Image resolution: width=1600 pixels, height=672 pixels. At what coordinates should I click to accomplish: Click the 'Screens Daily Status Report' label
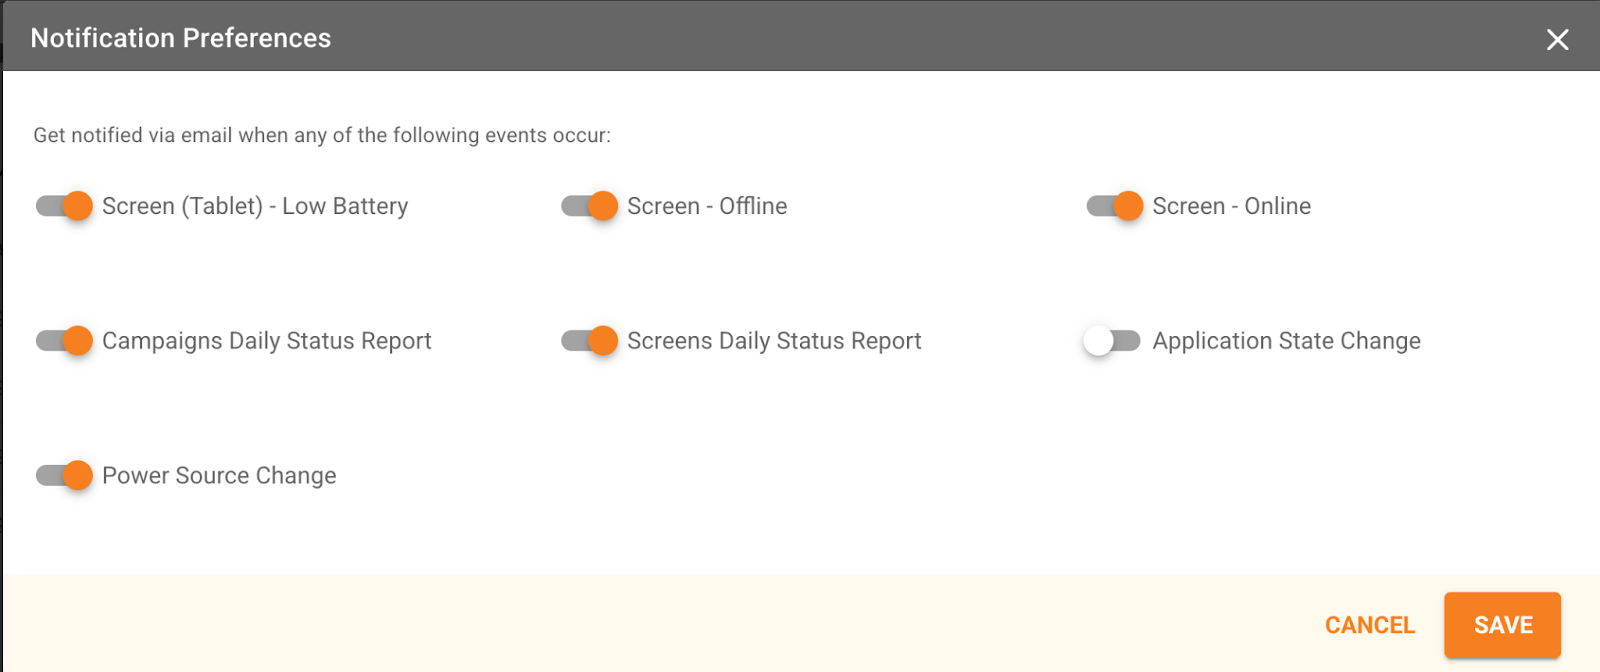774,341
